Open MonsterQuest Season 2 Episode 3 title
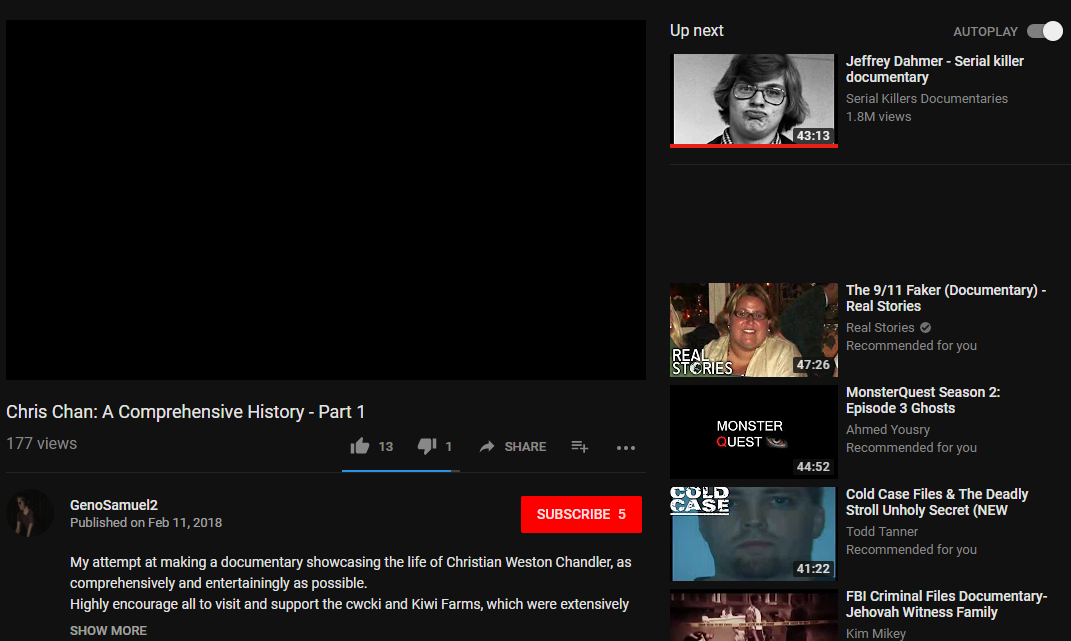The width and height of the screenshot is (1071, 641). (923, 400)
